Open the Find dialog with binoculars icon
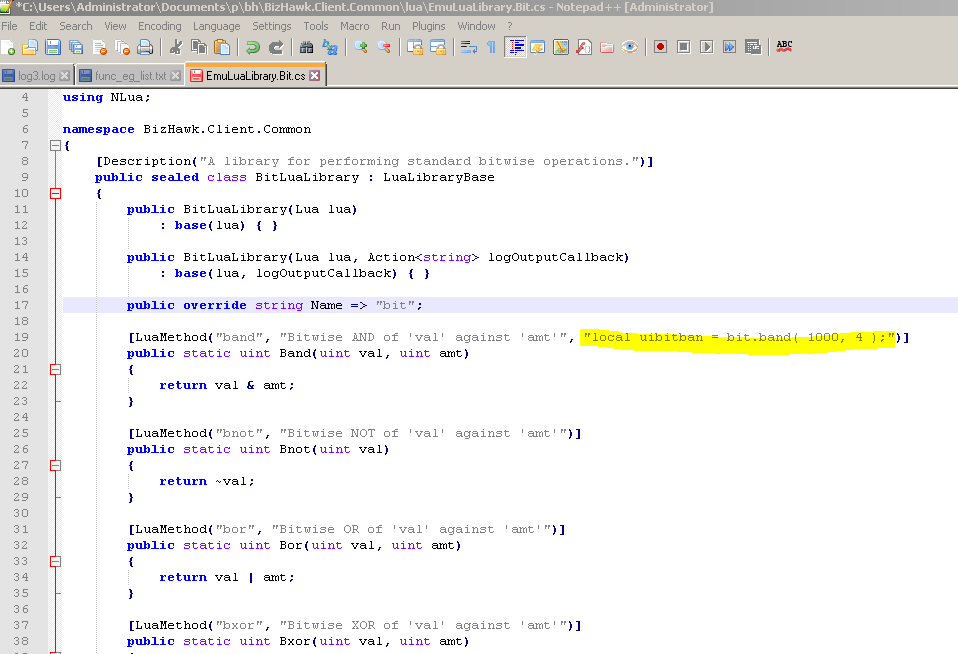The height and width of the screenshot is (654, 958). point(308,46)
